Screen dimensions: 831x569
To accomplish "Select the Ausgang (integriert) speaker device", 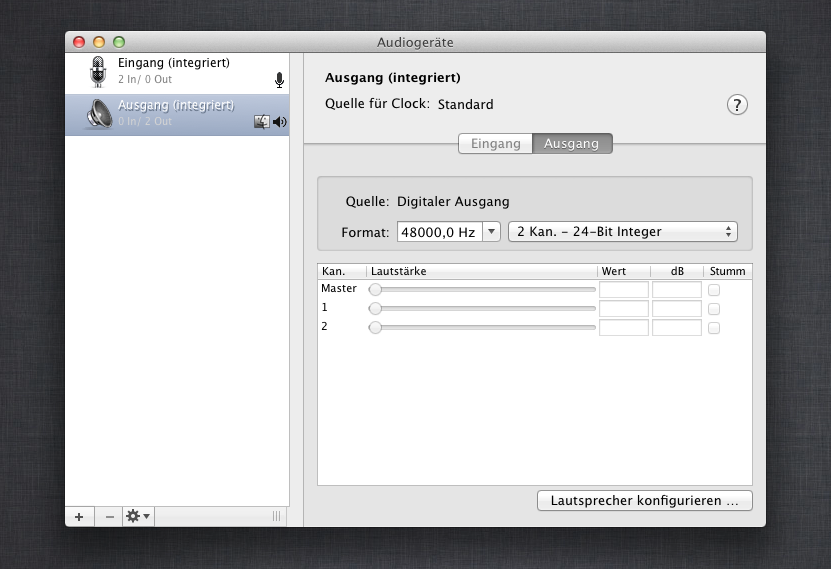I will (175, 113).
